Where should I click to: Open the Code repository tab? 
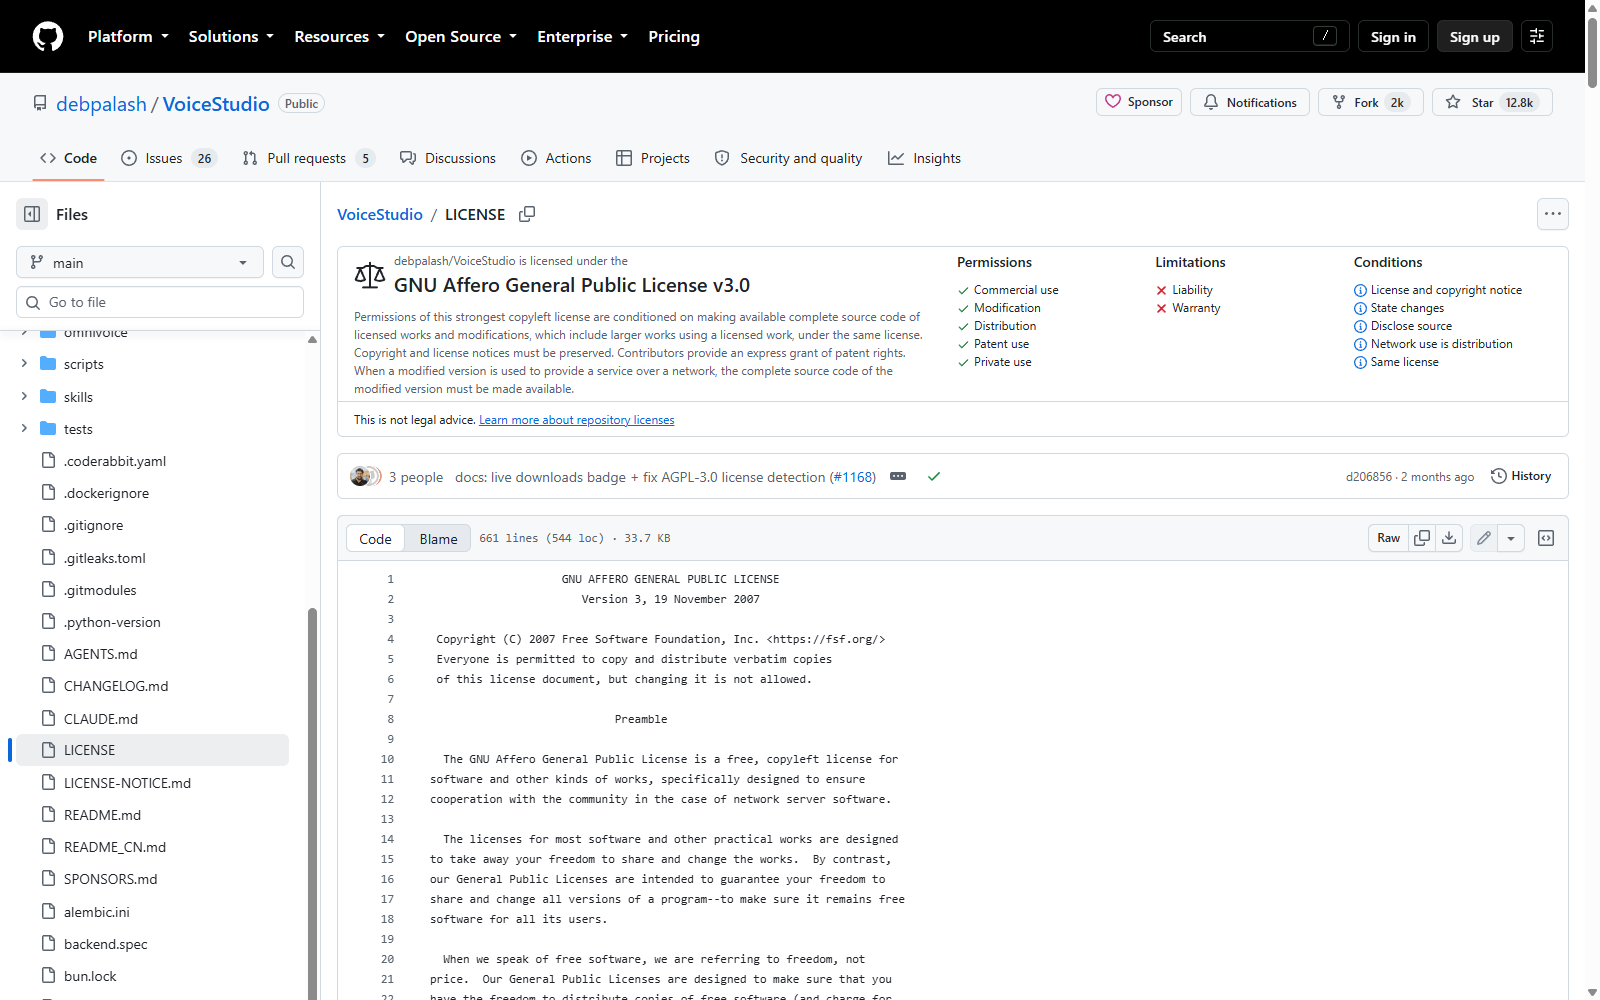pos(68,158)
